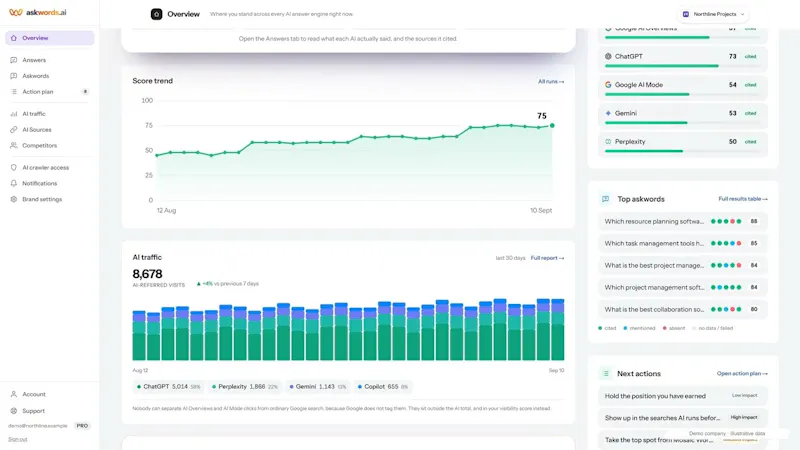Open the All runs link
Screen dimensions: 800x450
point(551,82)
